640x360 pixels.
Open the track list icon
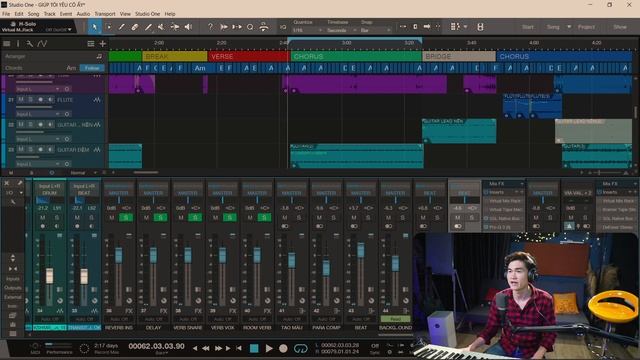7,43
